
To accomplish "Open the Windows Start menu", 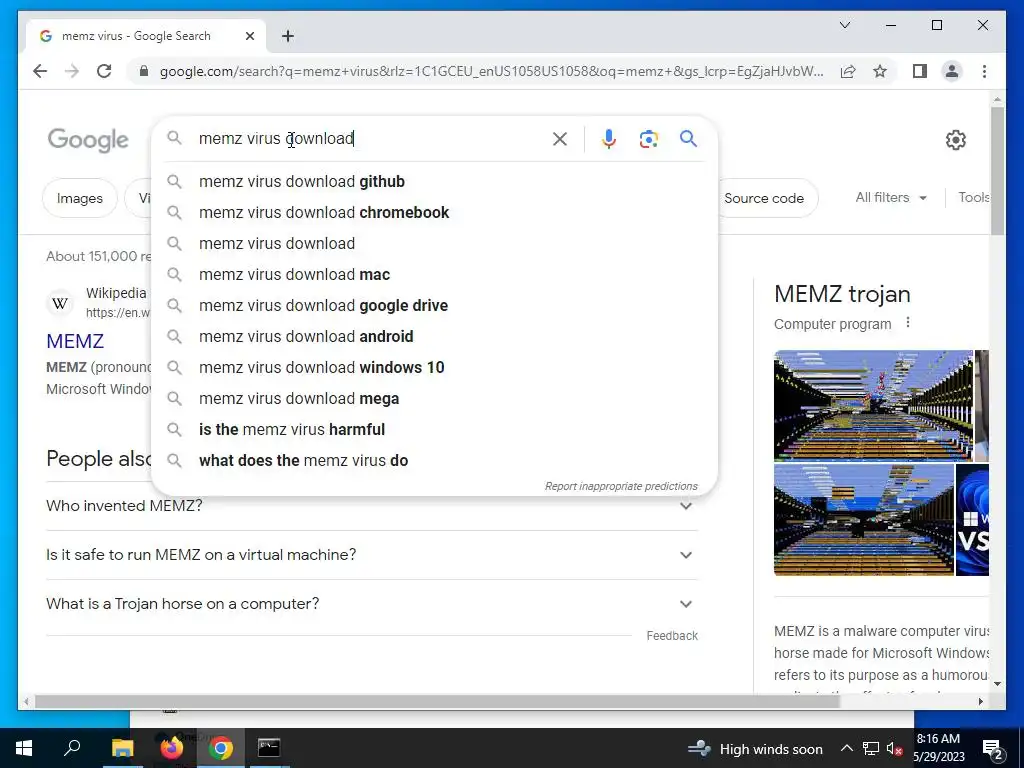I will [x=24, y=748].
